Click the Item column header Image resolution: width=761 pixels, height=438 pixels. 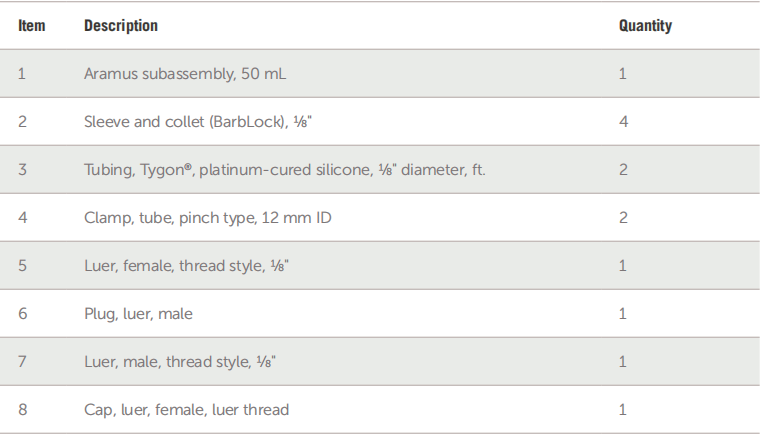coord(32,26)
